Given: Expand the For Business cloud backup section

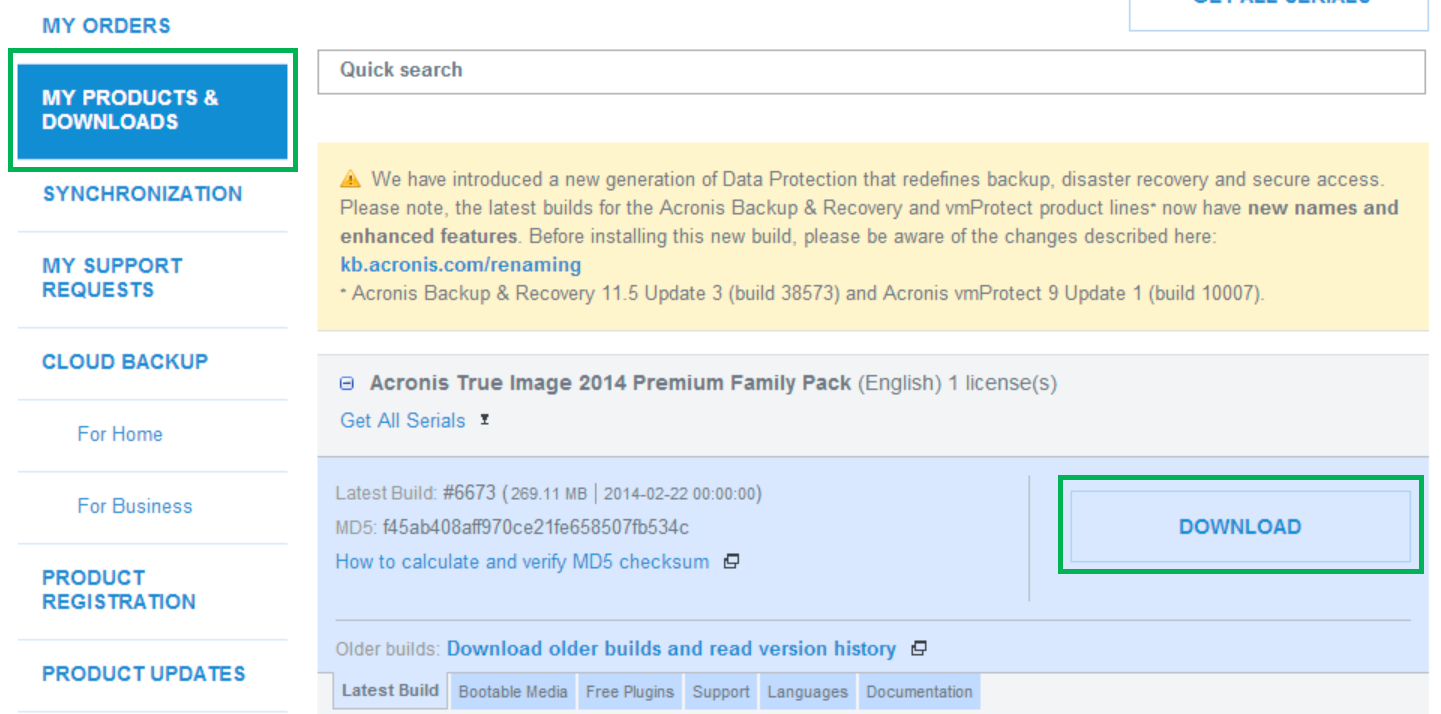Looking at the screenshot, I should [x=133, y=505].
